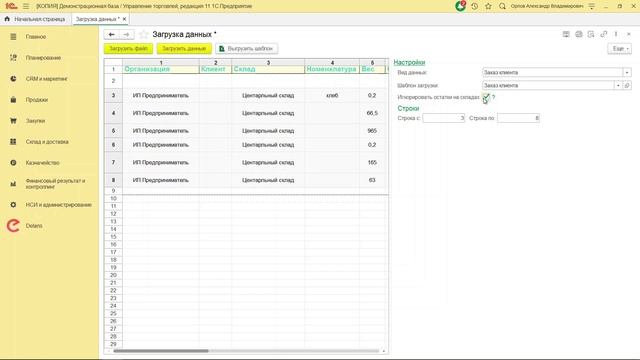
Task: Select the Склад header cell
Action: pos(268,69)
